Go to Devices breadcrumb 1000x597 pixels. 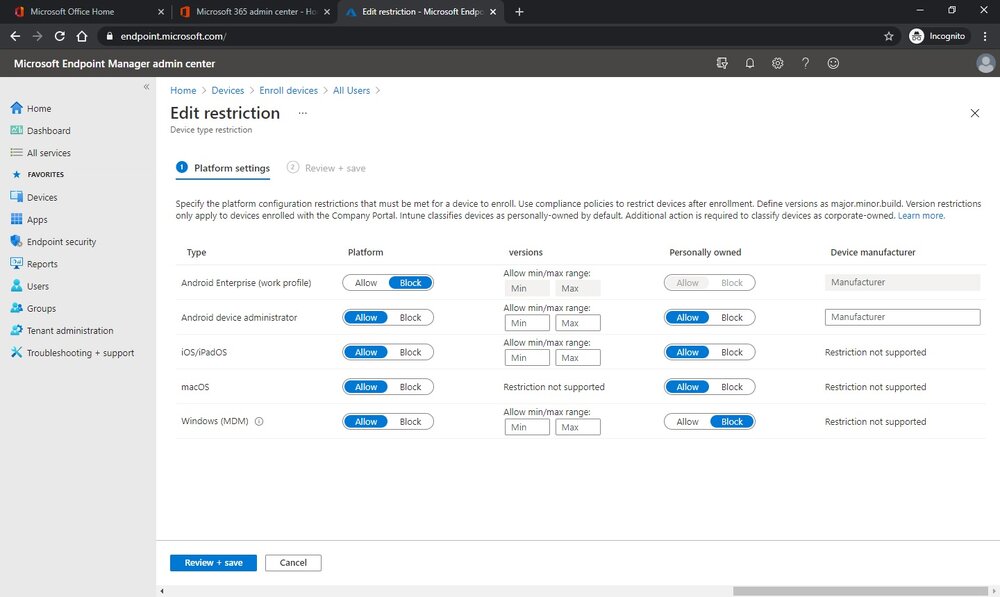[x=228, y=91]
